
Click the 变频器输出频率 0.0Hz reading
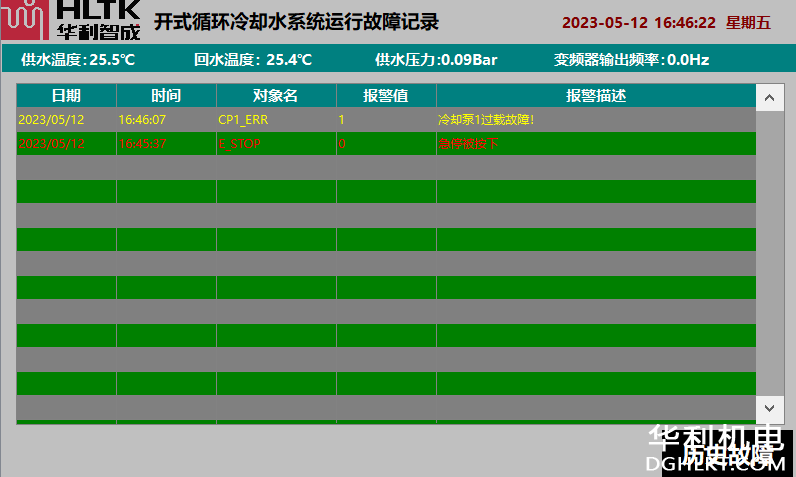[631, 60]
